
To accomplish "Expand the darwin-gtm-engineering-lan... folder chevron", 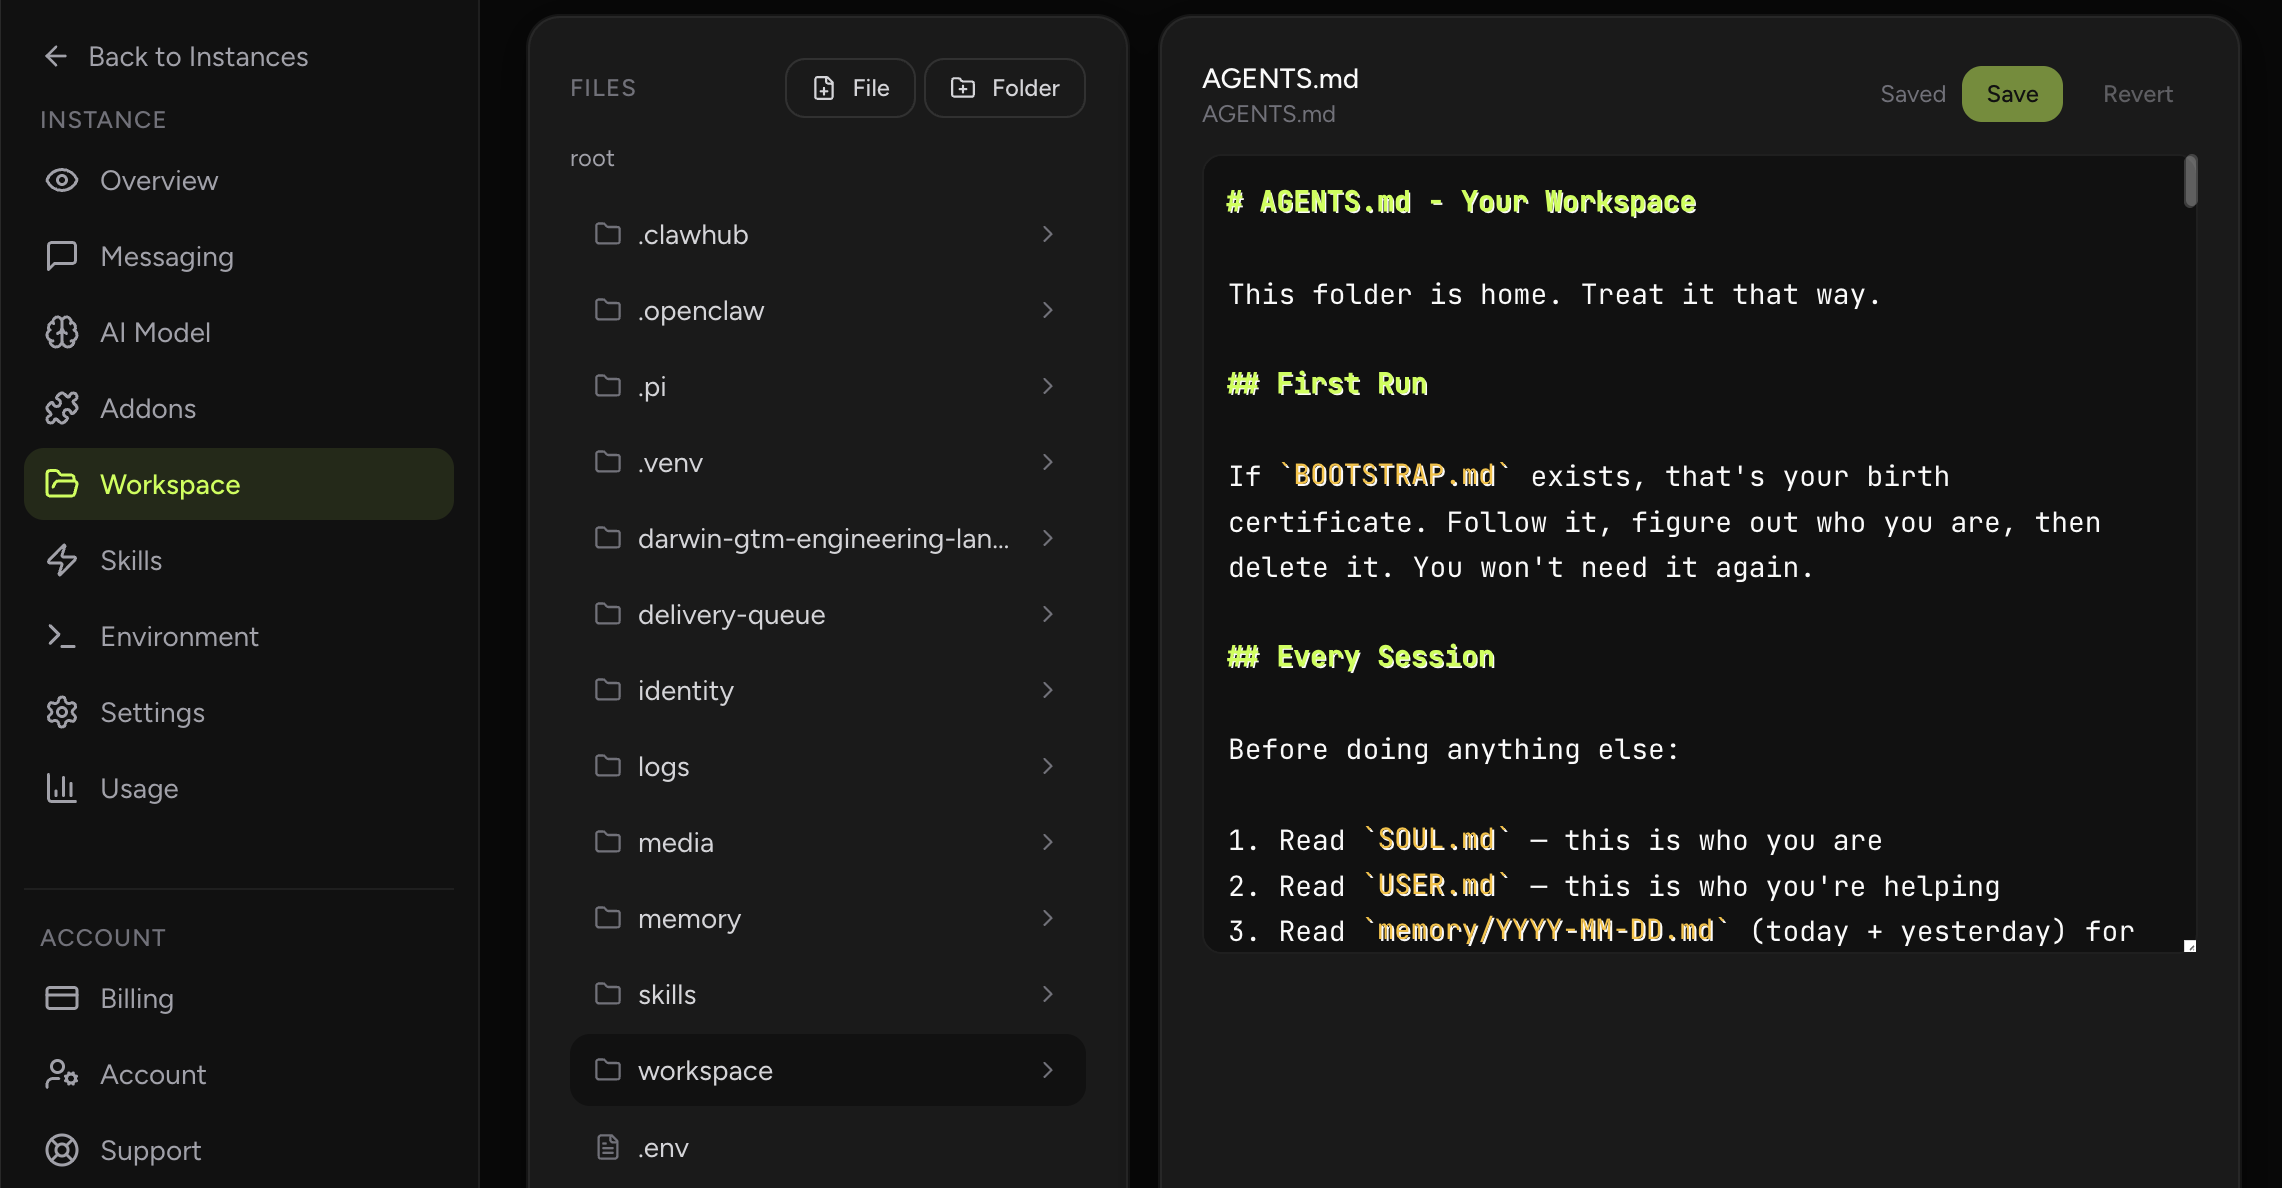I will tap(1048, 538).
